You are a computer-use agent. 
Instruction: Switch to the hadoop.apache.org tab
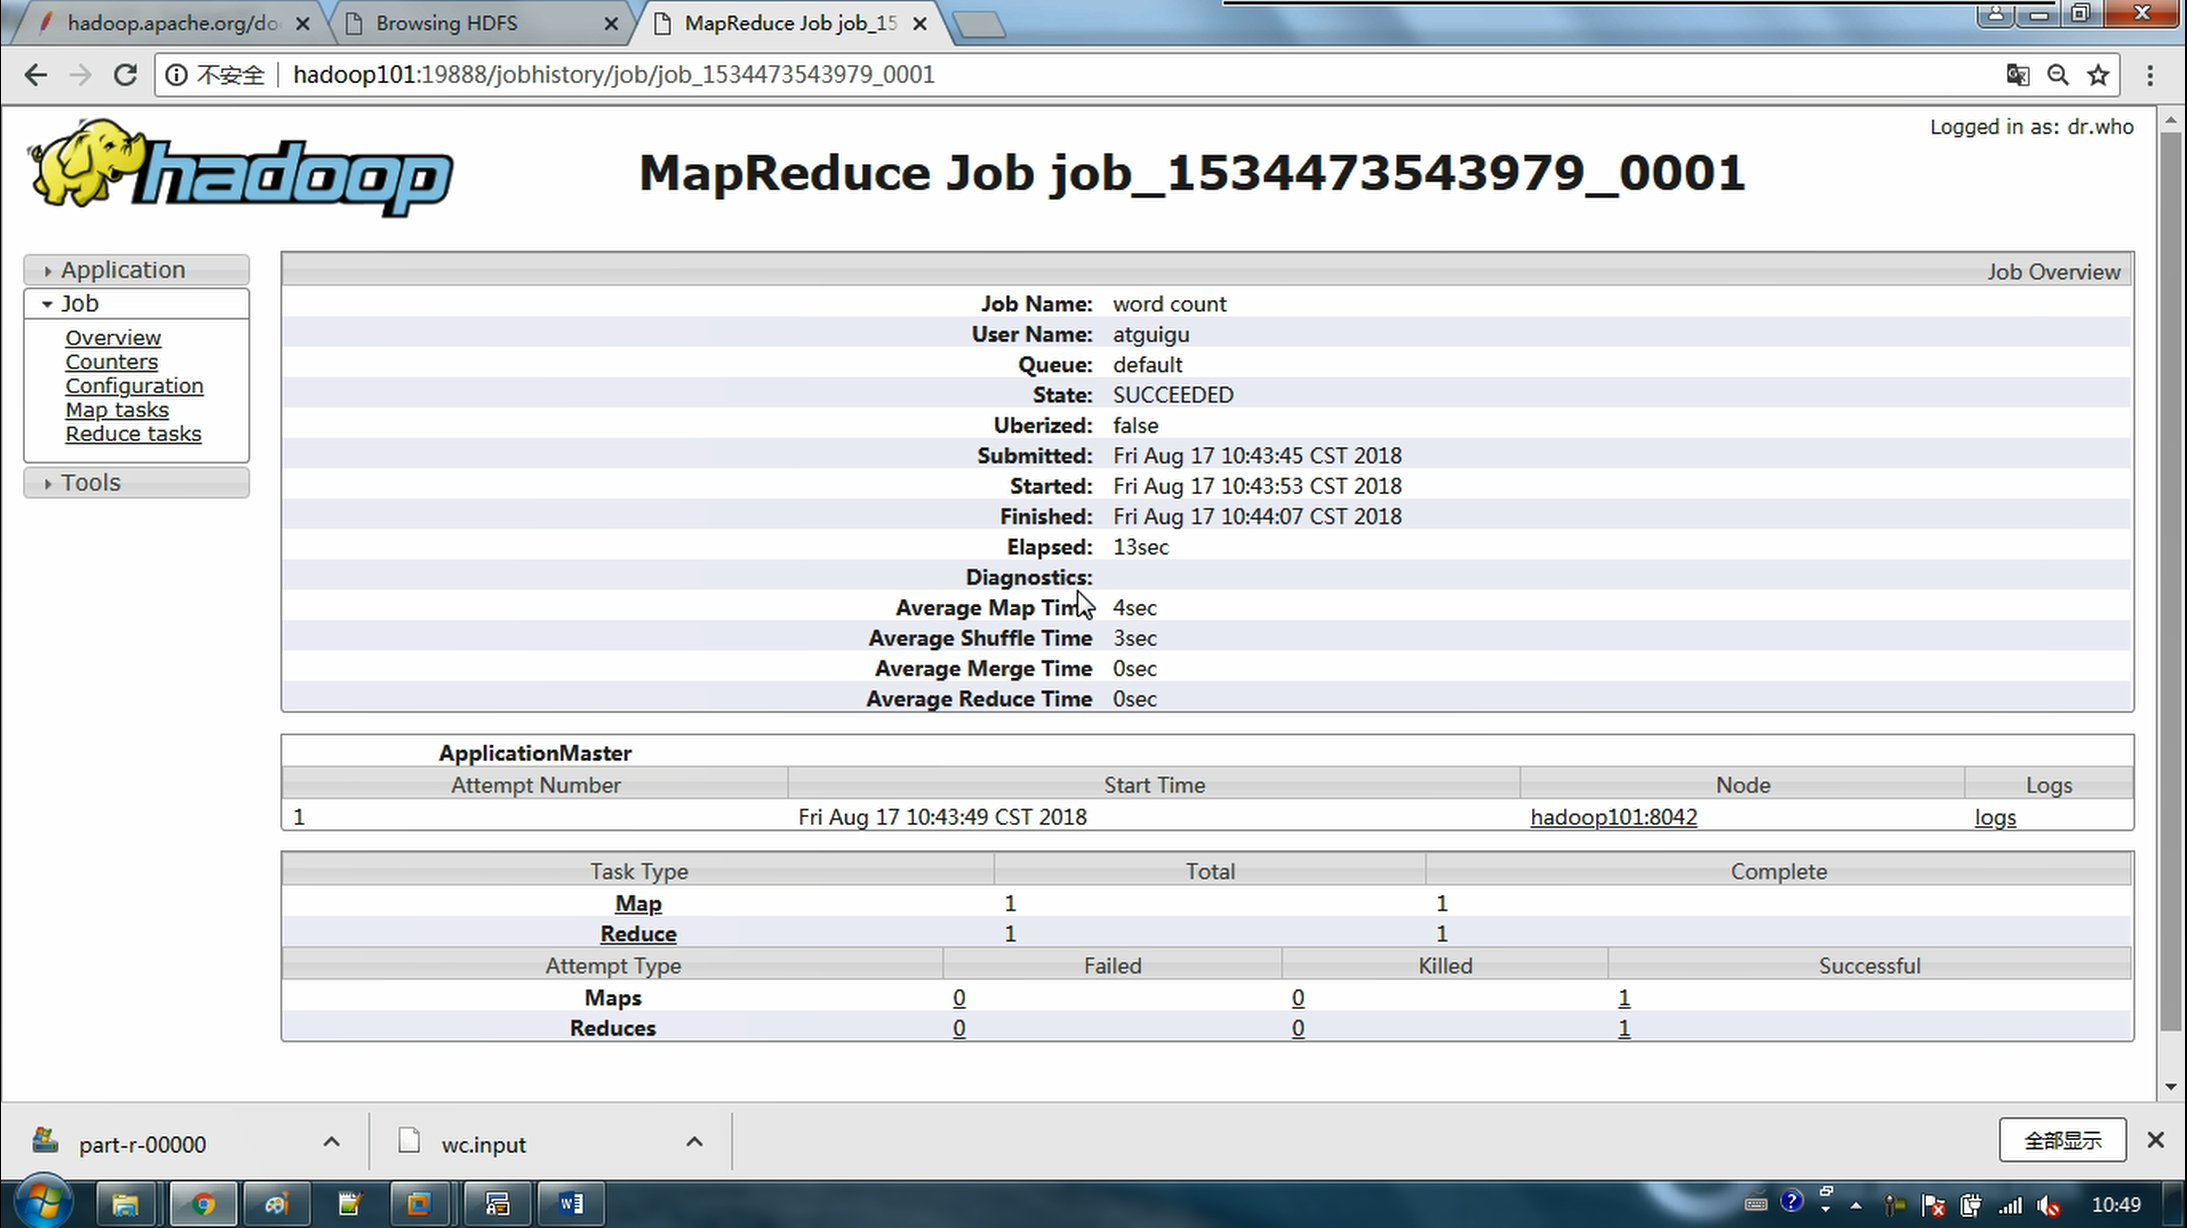pyautogui.click(x=170, y=23)
